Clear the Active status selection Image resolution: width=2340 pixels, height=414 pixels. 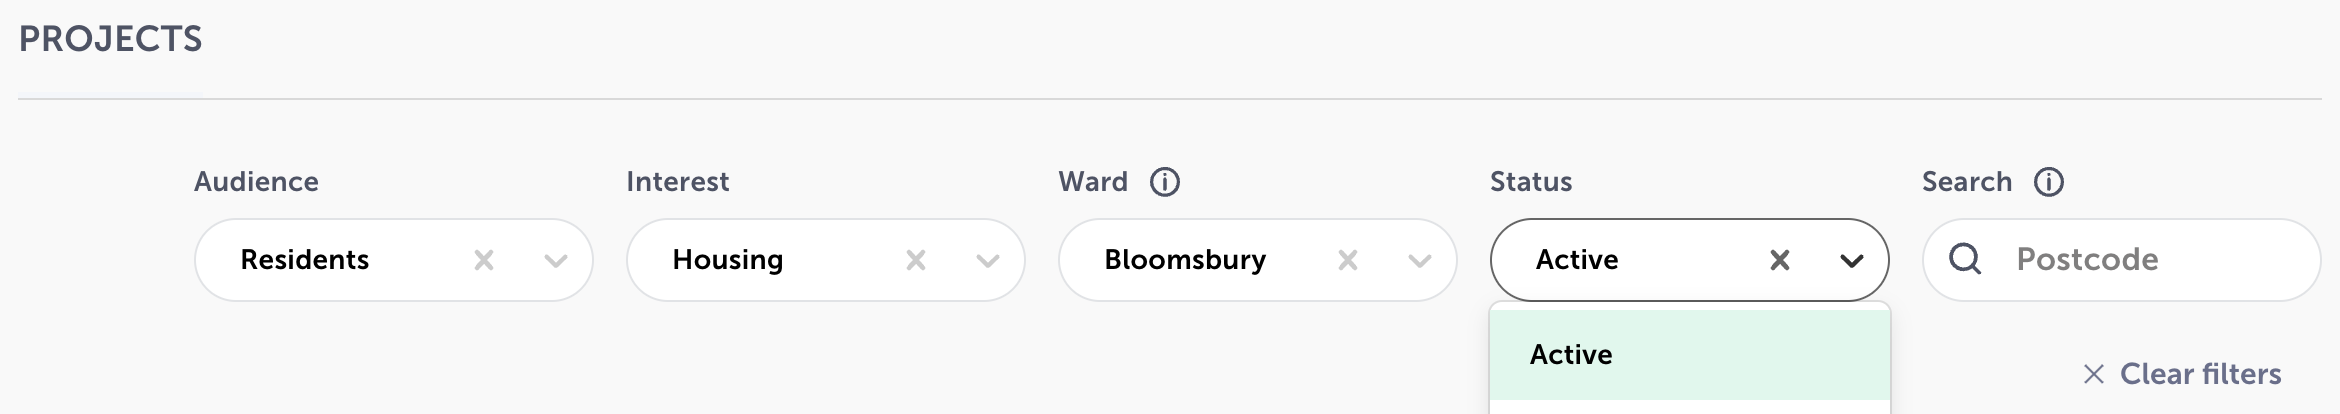click(1780, 260)
